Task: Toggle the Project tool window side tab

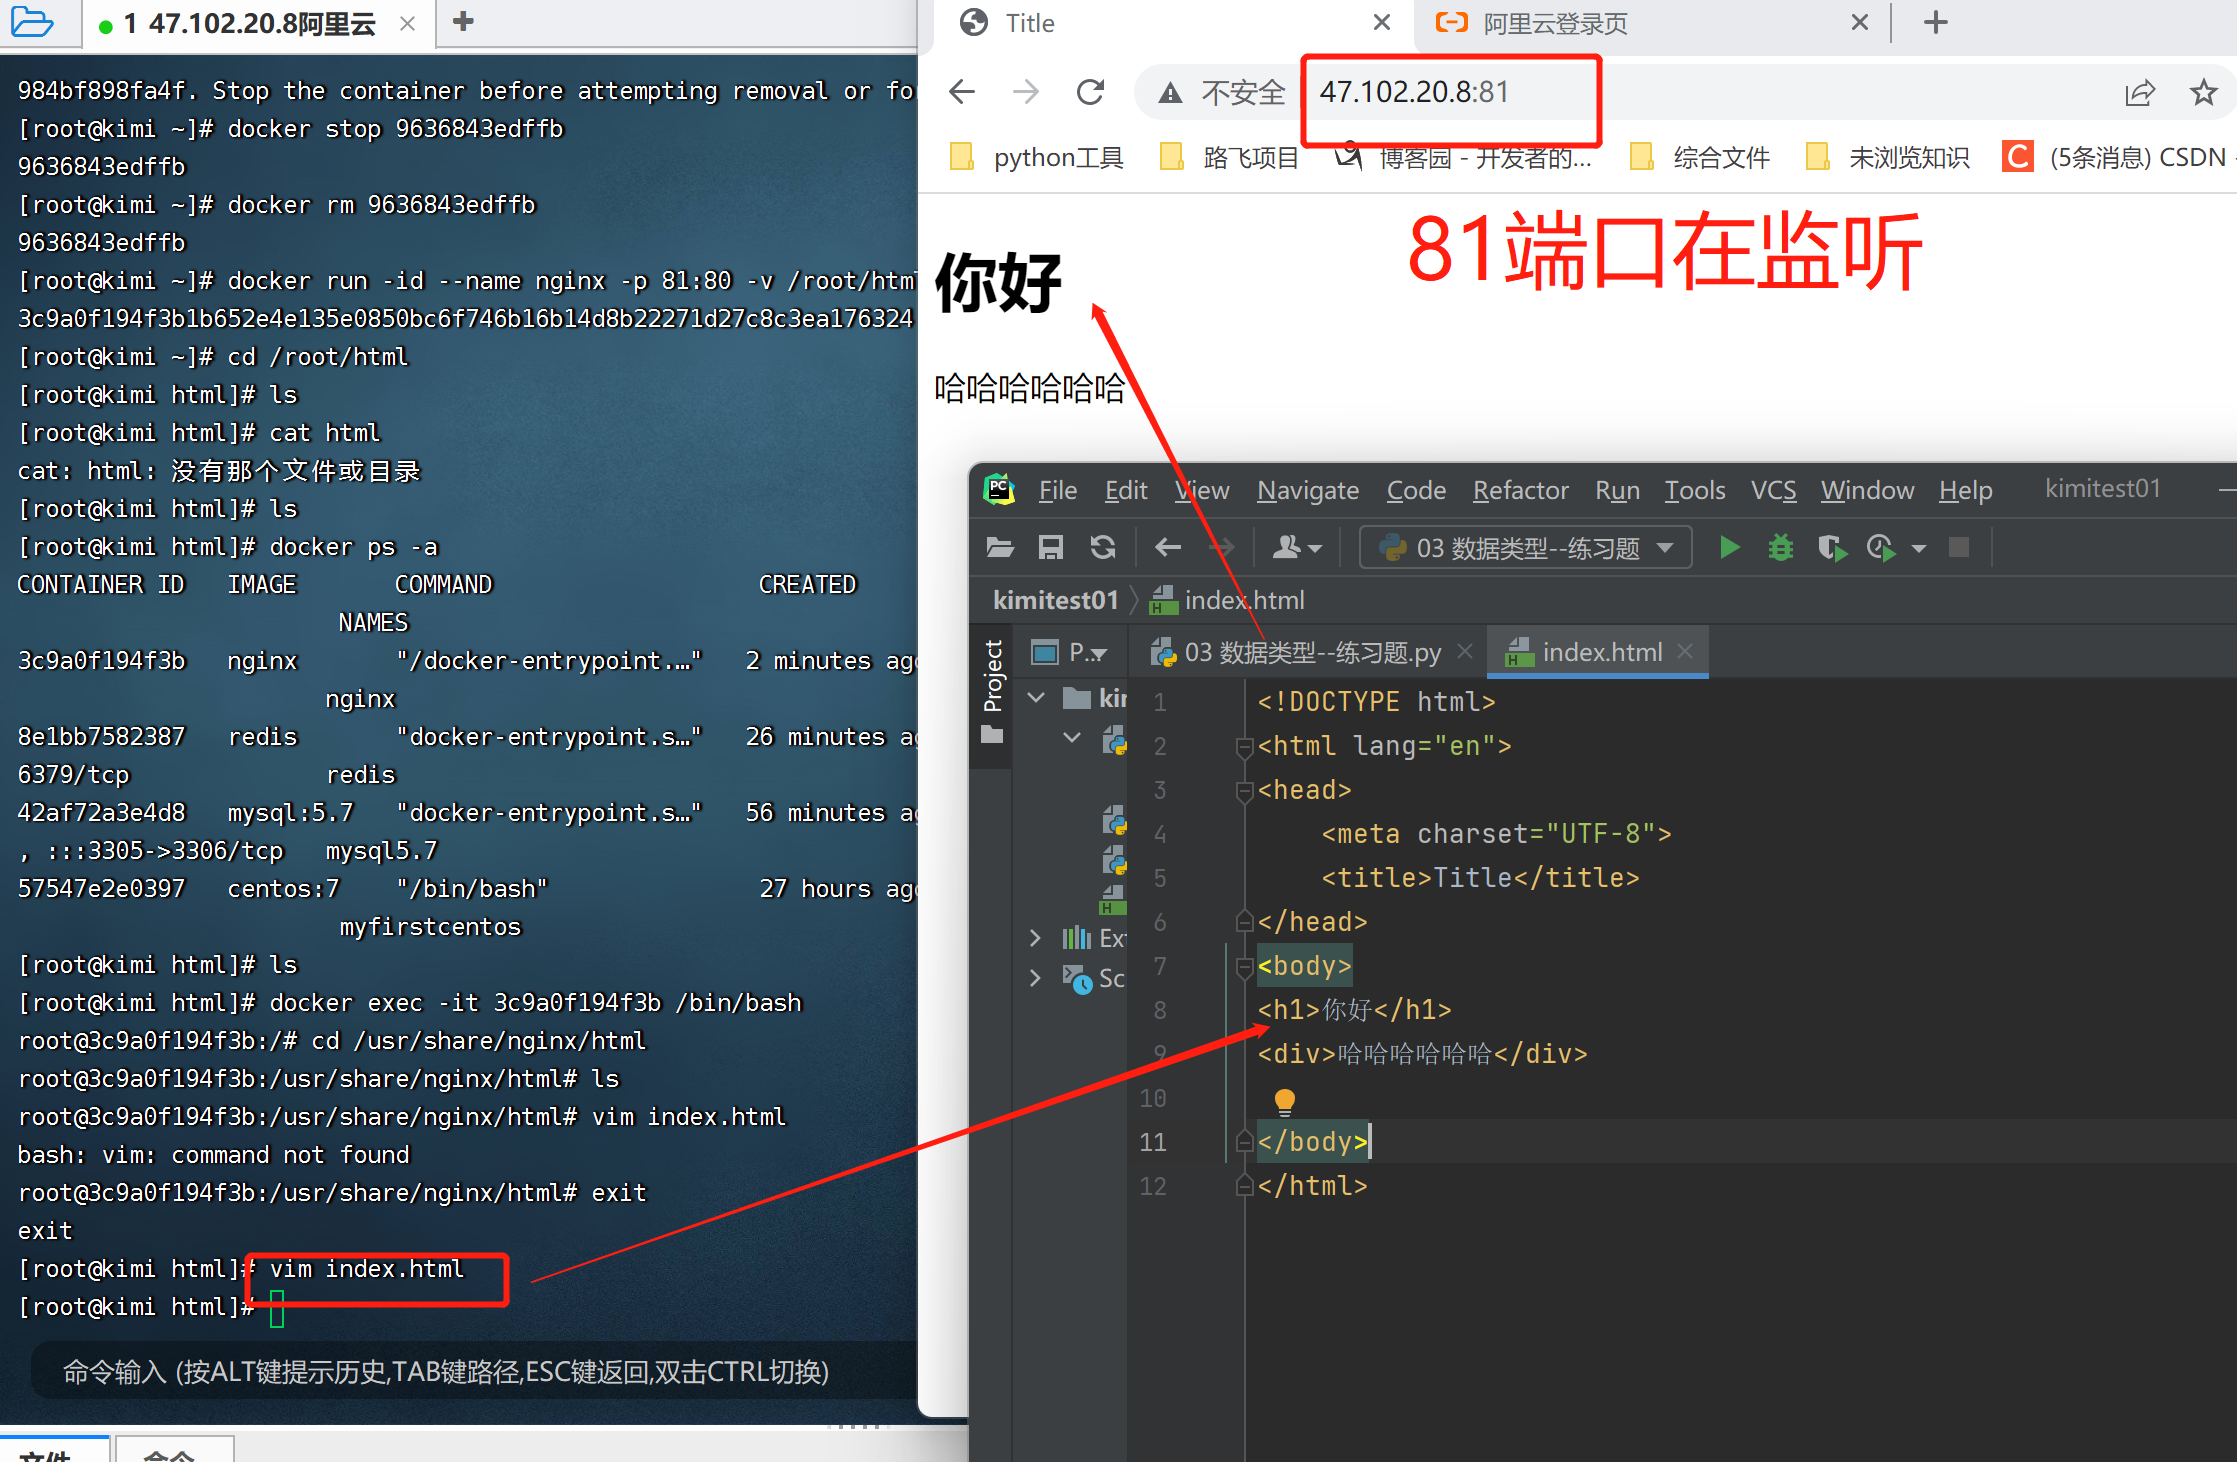Action: pyautogui.click(x=992, y=677)
